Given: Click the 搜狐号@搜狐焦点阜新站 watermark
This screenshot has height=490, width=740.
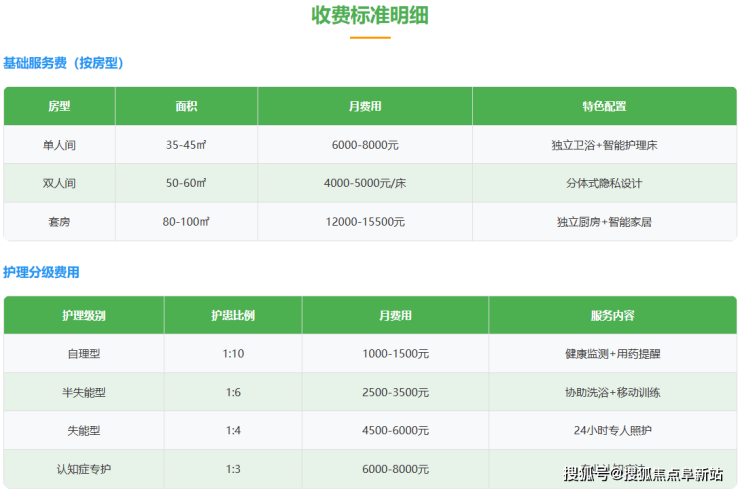Looking at the screenshot, I should click(643, 473).
